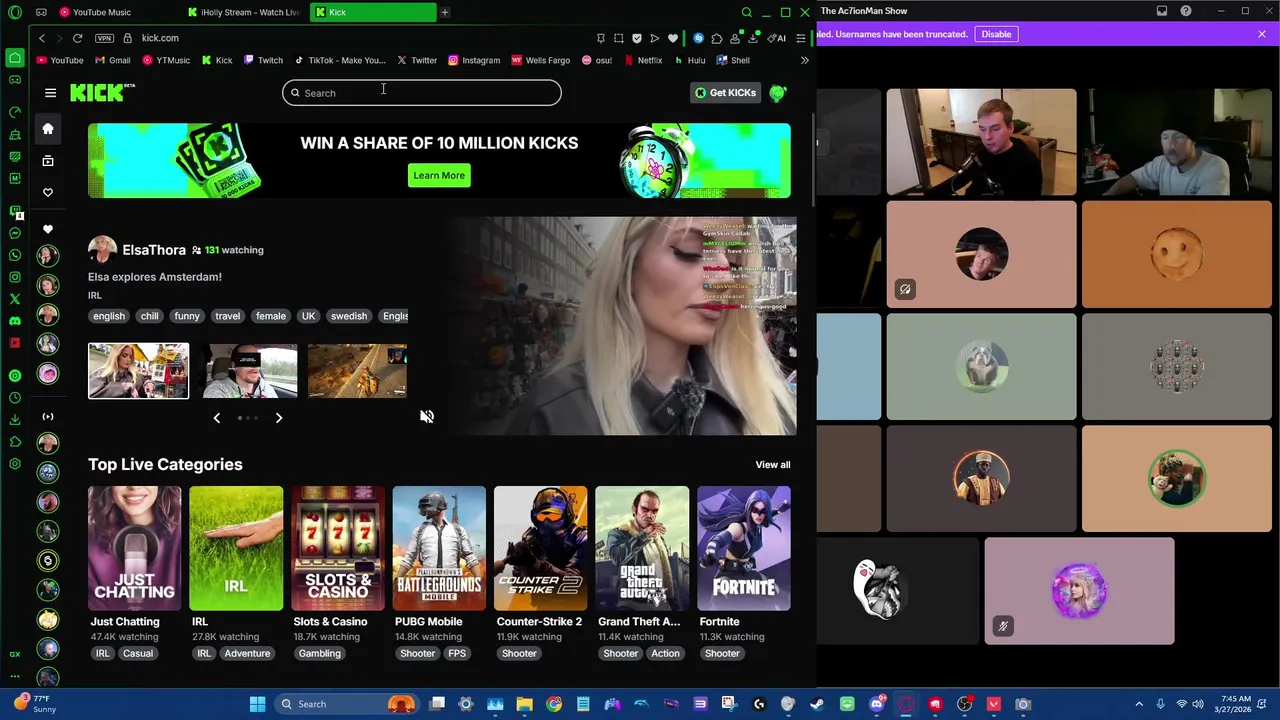
Task: Dismiss the purple banner with X
Action: tap(1262, 34)
